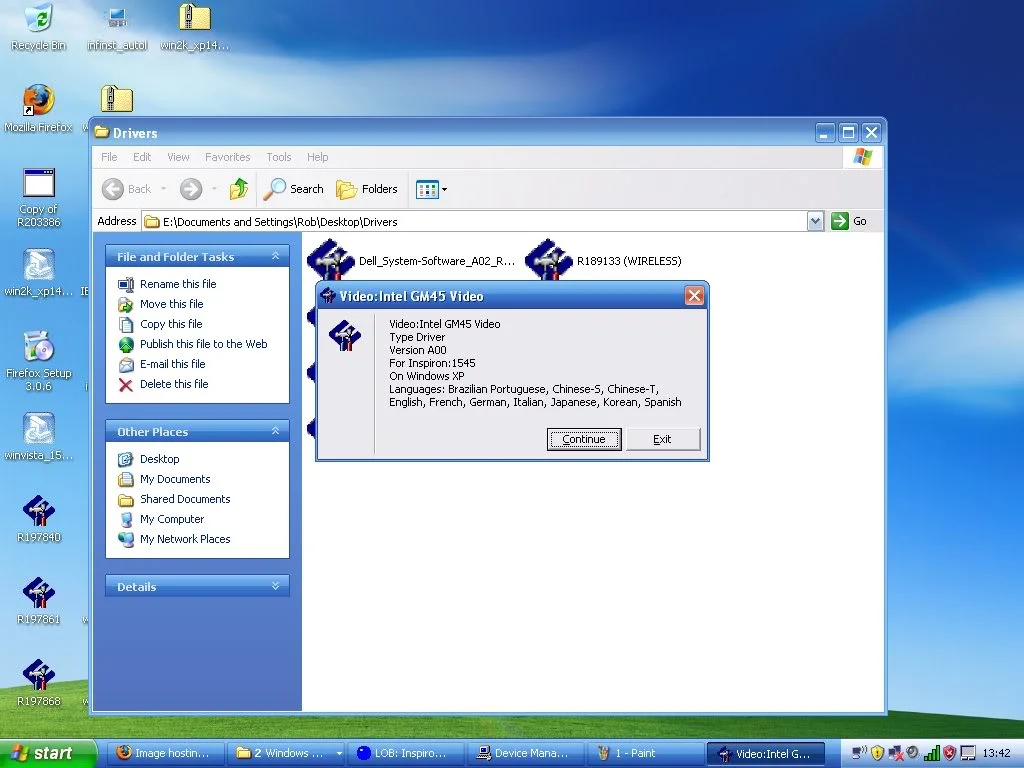Click the Exit button in the dialog
Screen dimensions: 1024x768
coord(663,439)
